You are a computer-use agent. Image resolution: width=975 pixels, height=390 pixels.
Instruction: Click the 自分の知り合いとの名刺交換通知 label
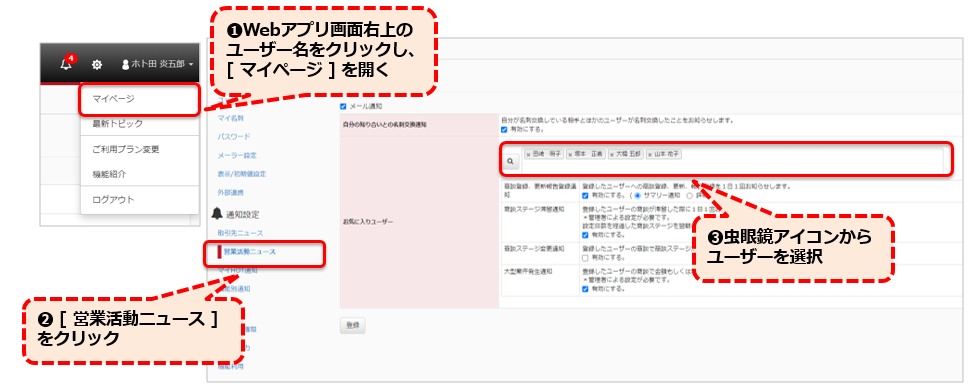384,124
